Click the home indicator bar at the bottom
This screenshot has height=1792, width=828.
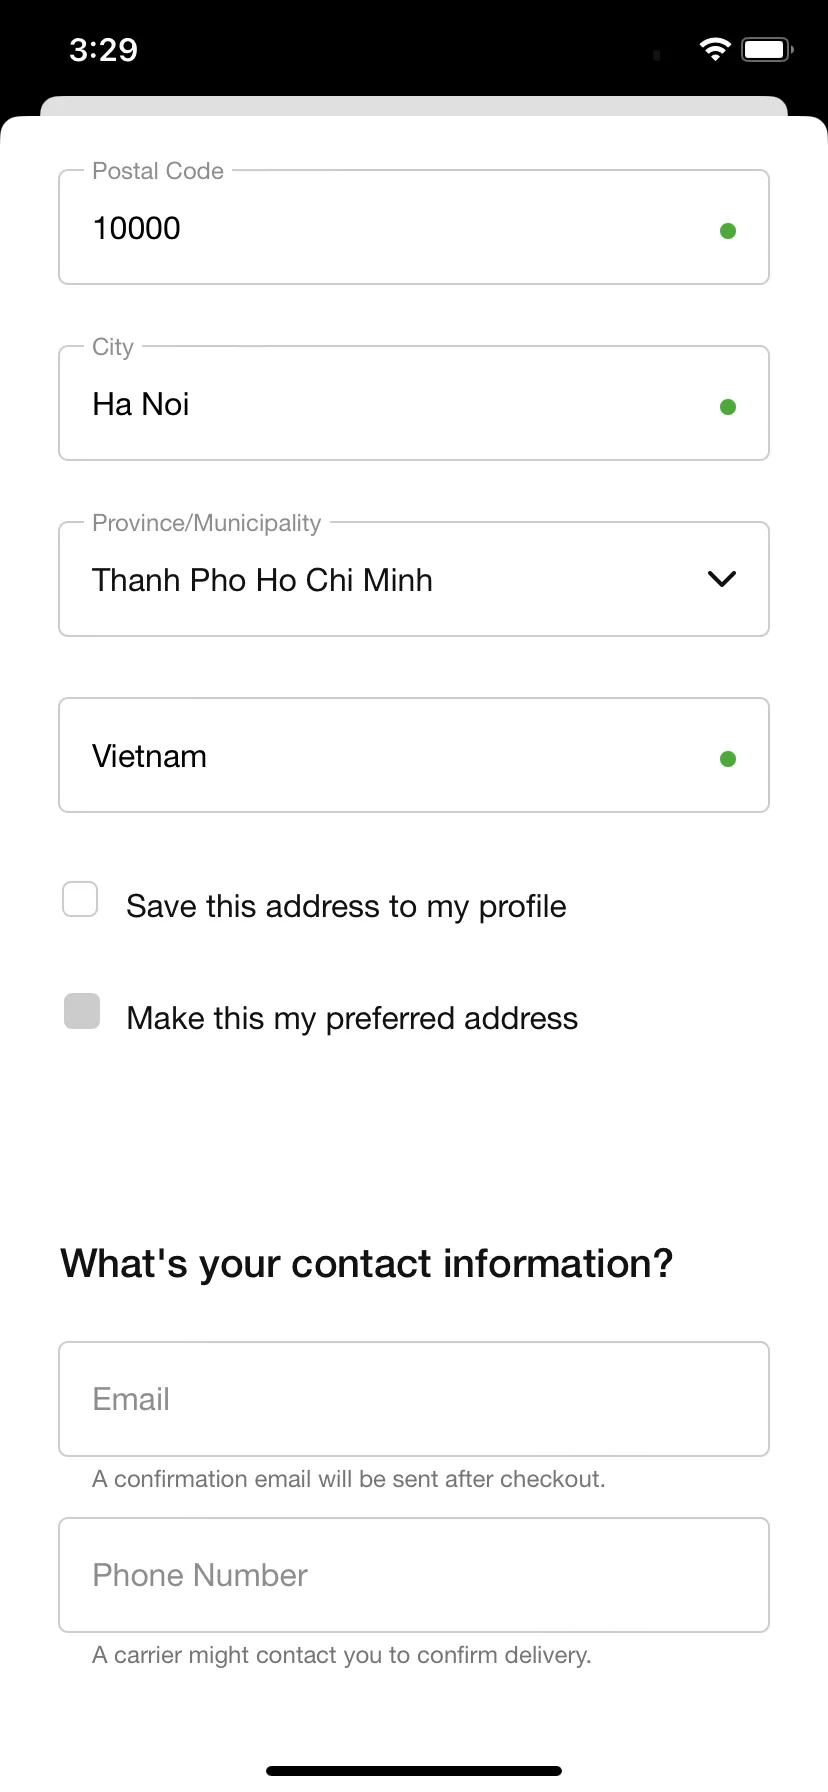(414, 1771)
